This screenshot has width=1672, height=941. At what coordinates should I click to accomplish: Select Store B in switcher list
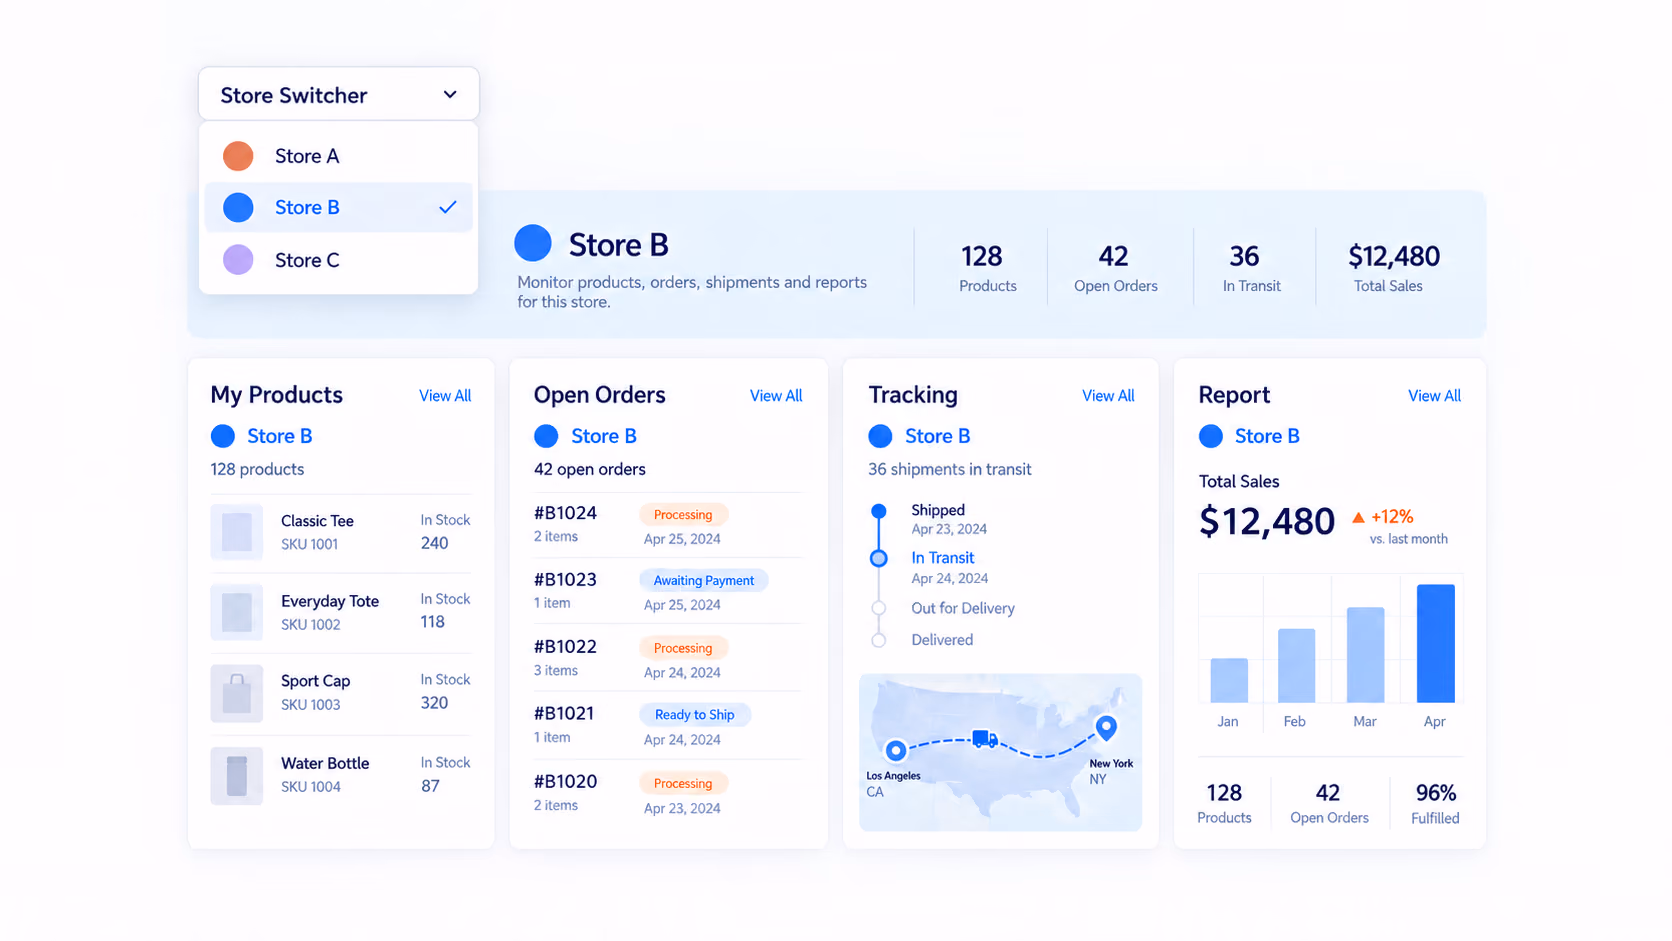point(339,207)
